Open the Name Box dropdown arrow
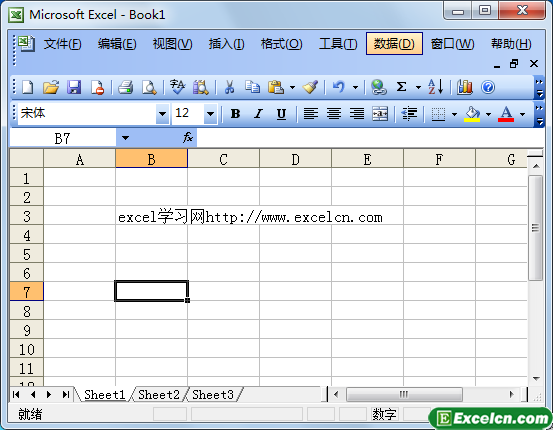This screenshot has width=553, height=430. pos(125,138)
